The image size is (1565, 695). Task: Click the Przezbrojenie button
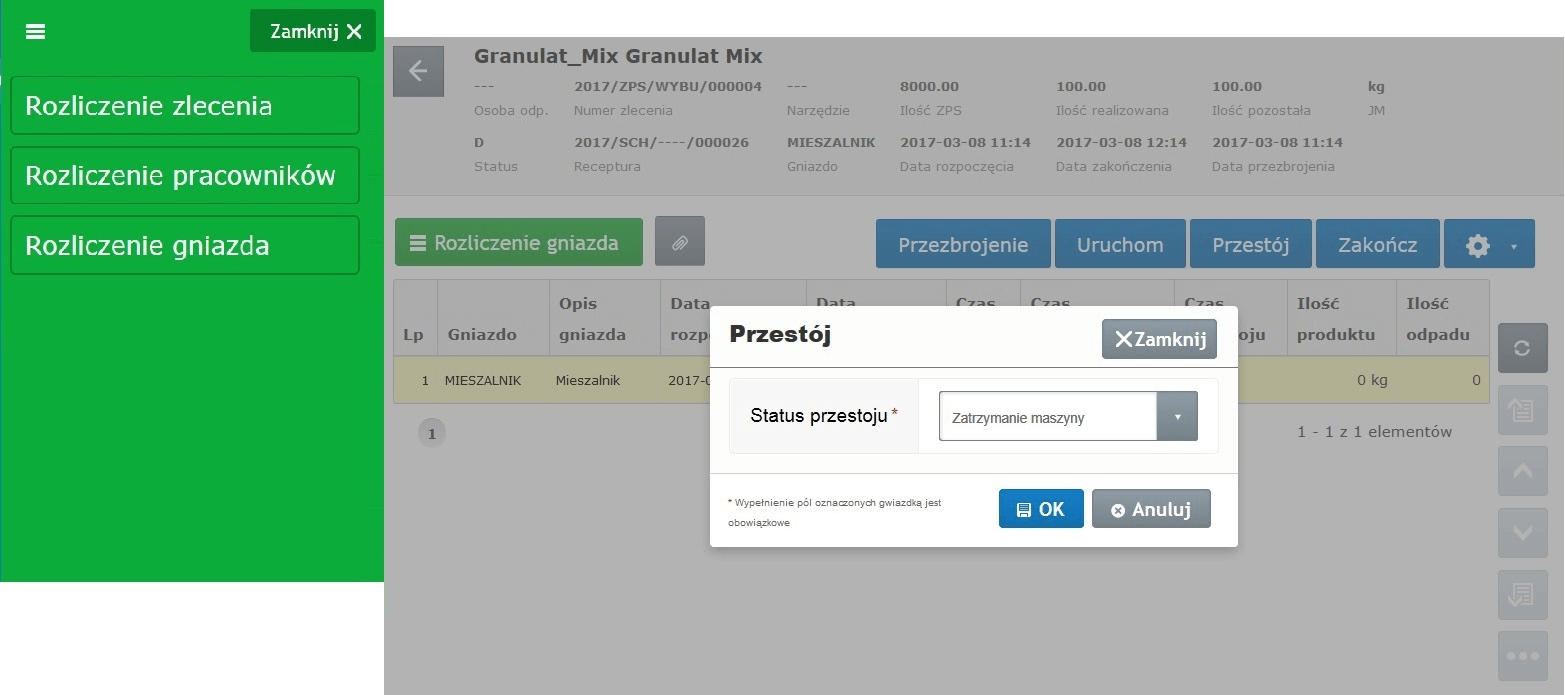[963, 244]
